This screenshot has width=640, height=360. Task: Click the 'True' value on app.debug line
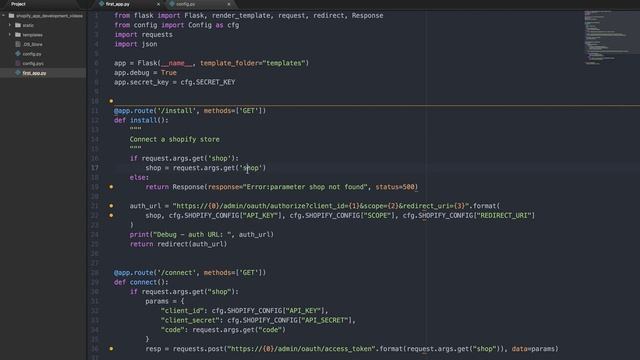pyautogui.click(x=169, y=73)
